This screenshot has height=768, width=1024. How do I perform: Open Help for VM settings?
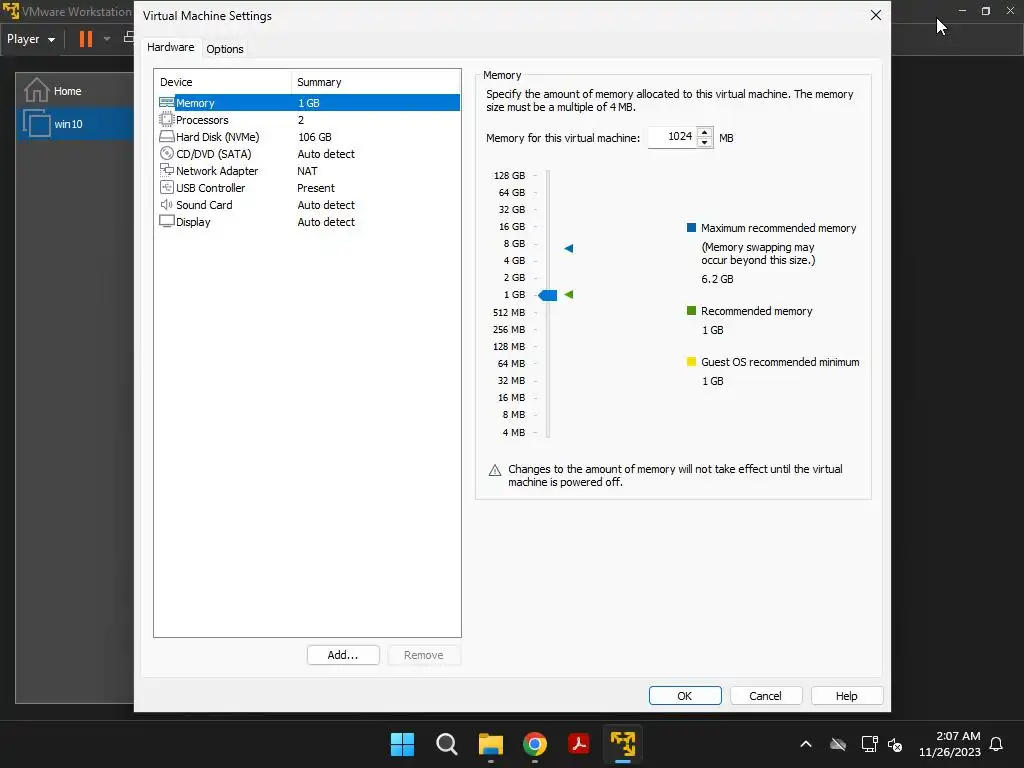click(x=847, y=696)
